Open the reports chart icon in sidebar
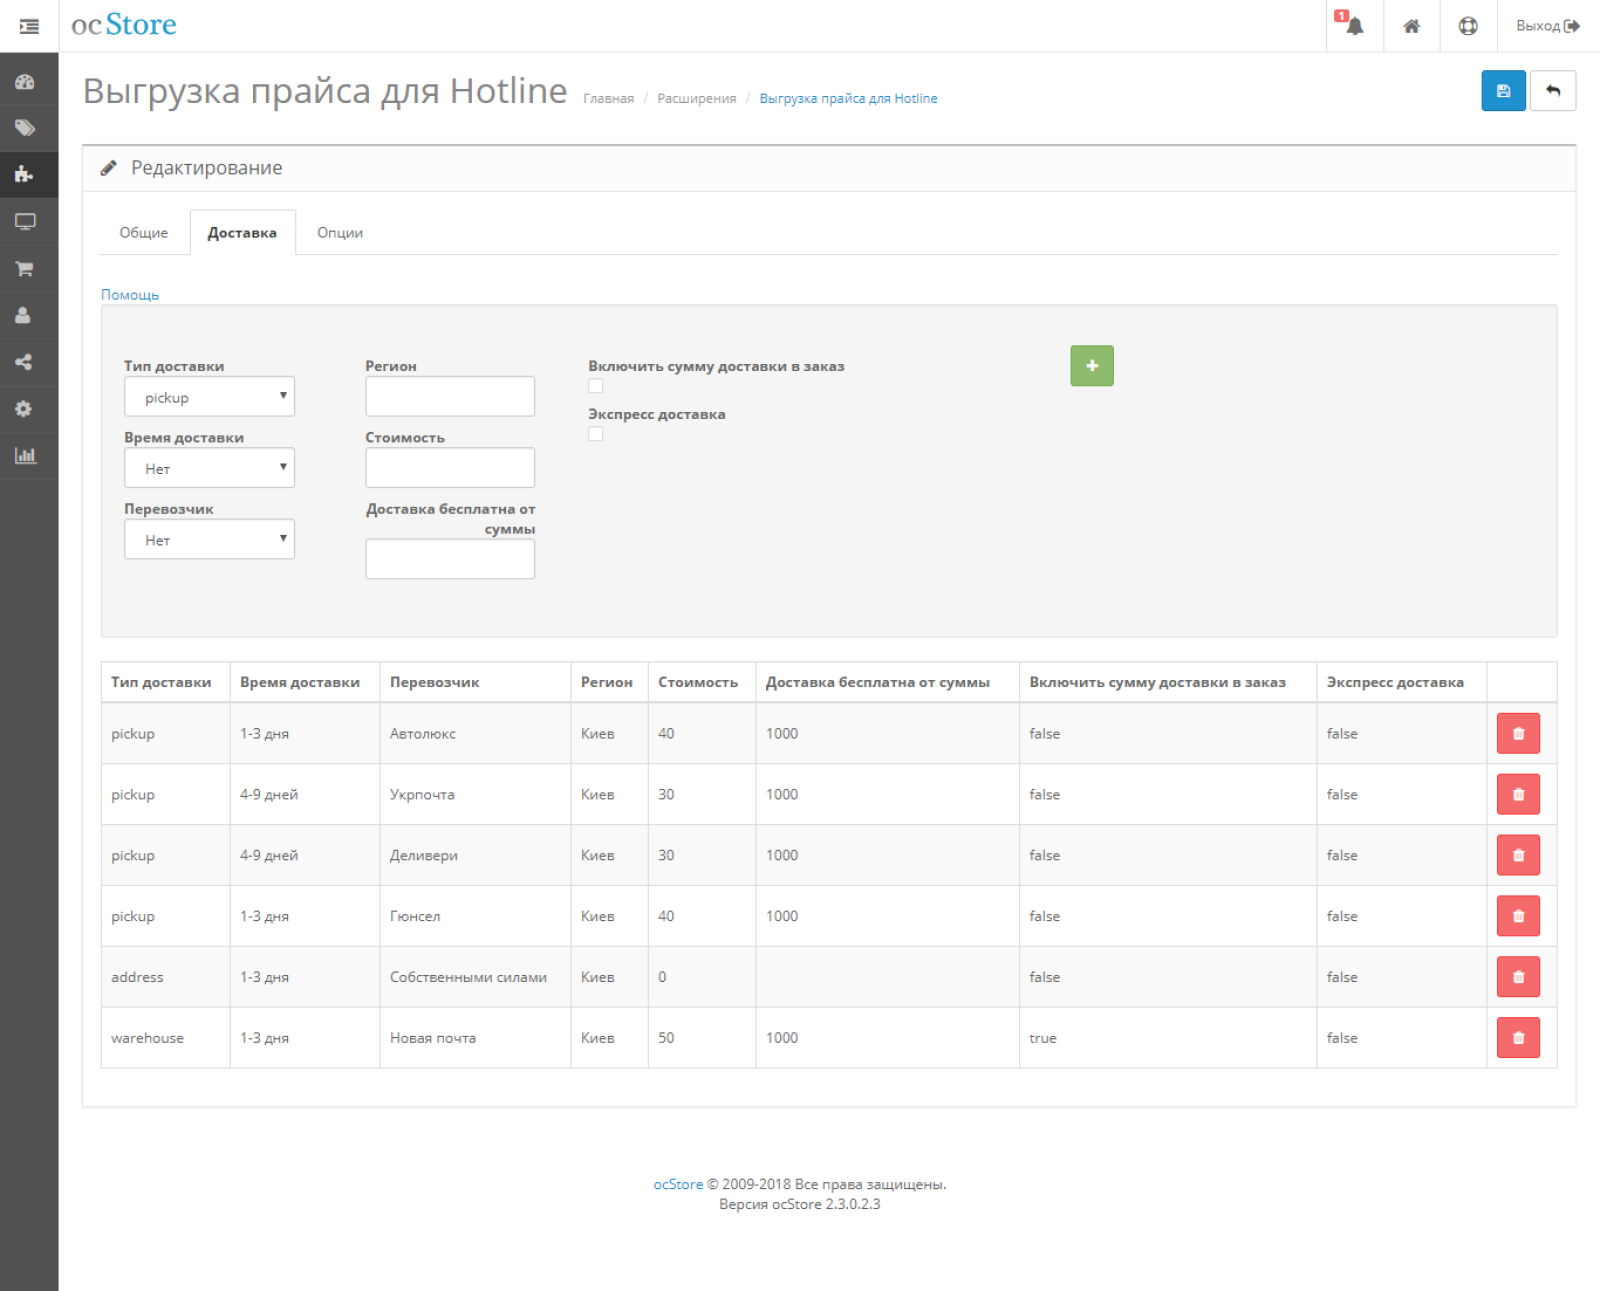Screen dimensions: 1600x1291 [25, 455]
